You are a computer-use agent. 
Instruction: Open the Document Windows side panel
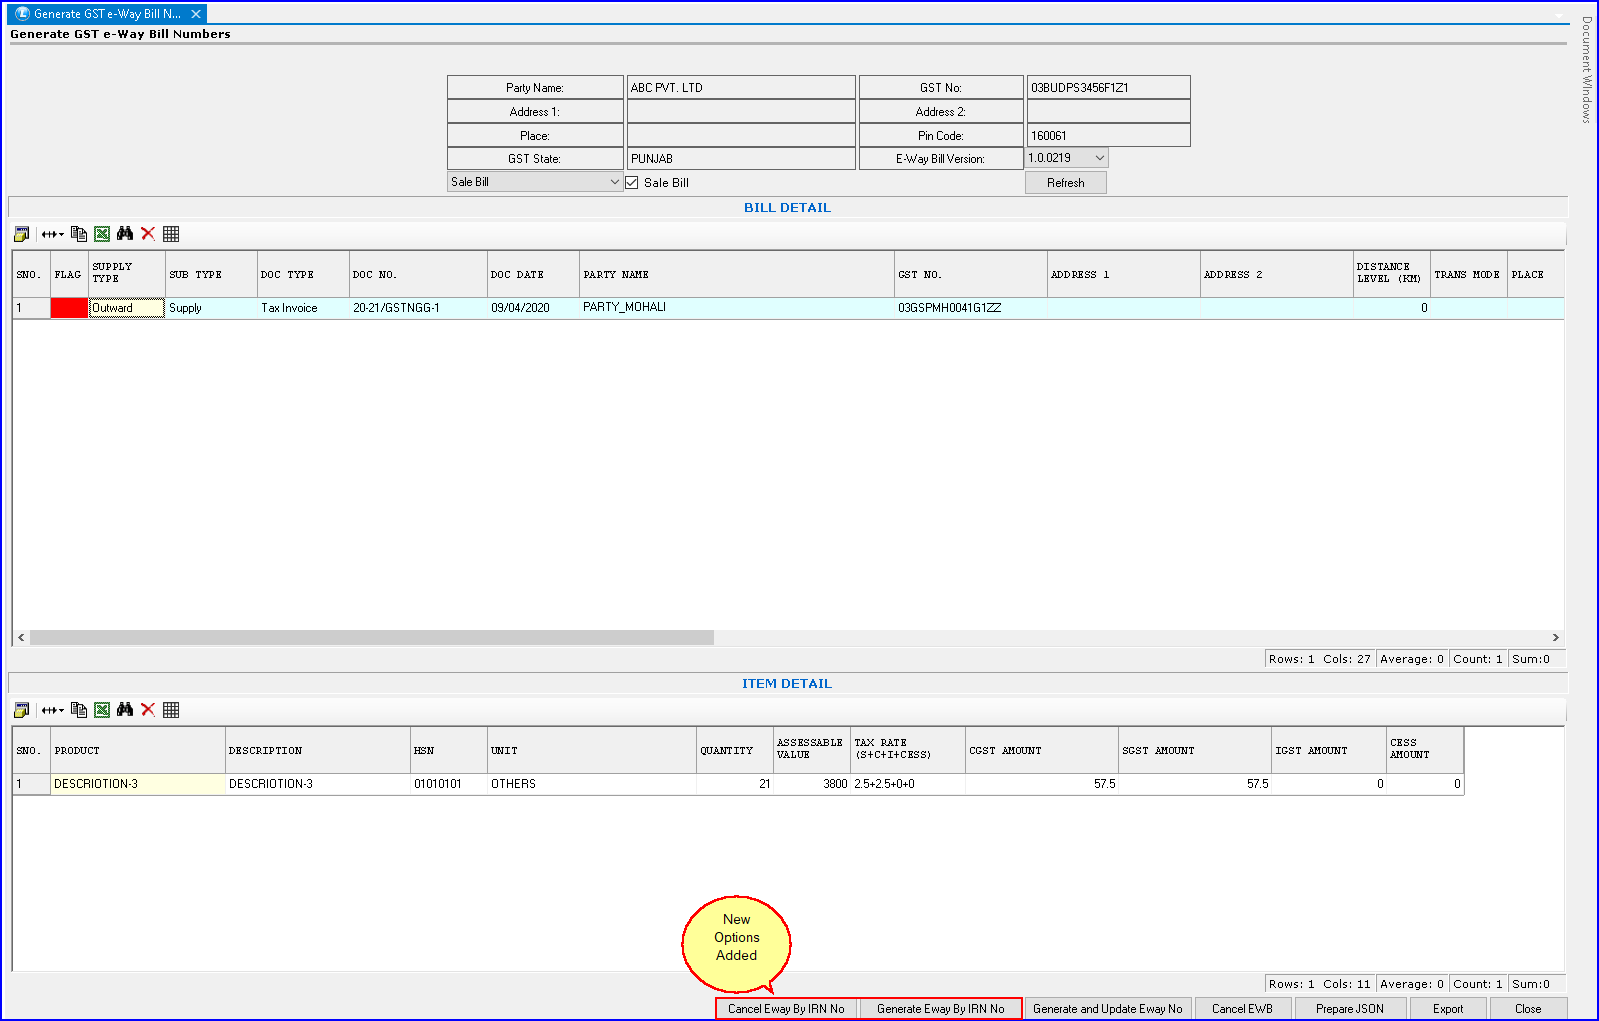1586,69
